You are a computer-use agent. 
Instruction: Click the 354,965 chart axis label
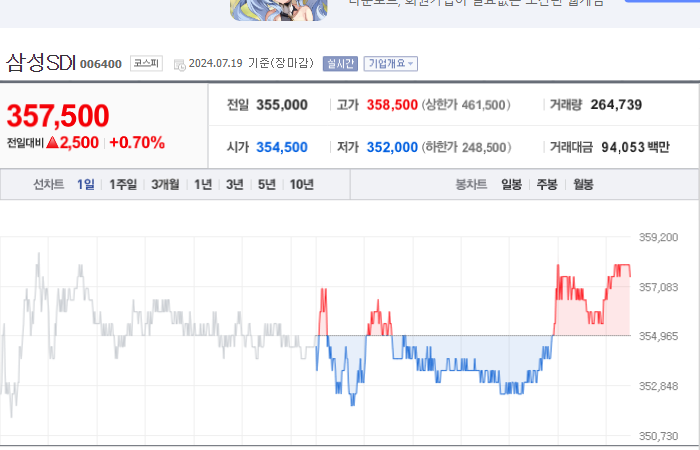(x=658, y=336)
